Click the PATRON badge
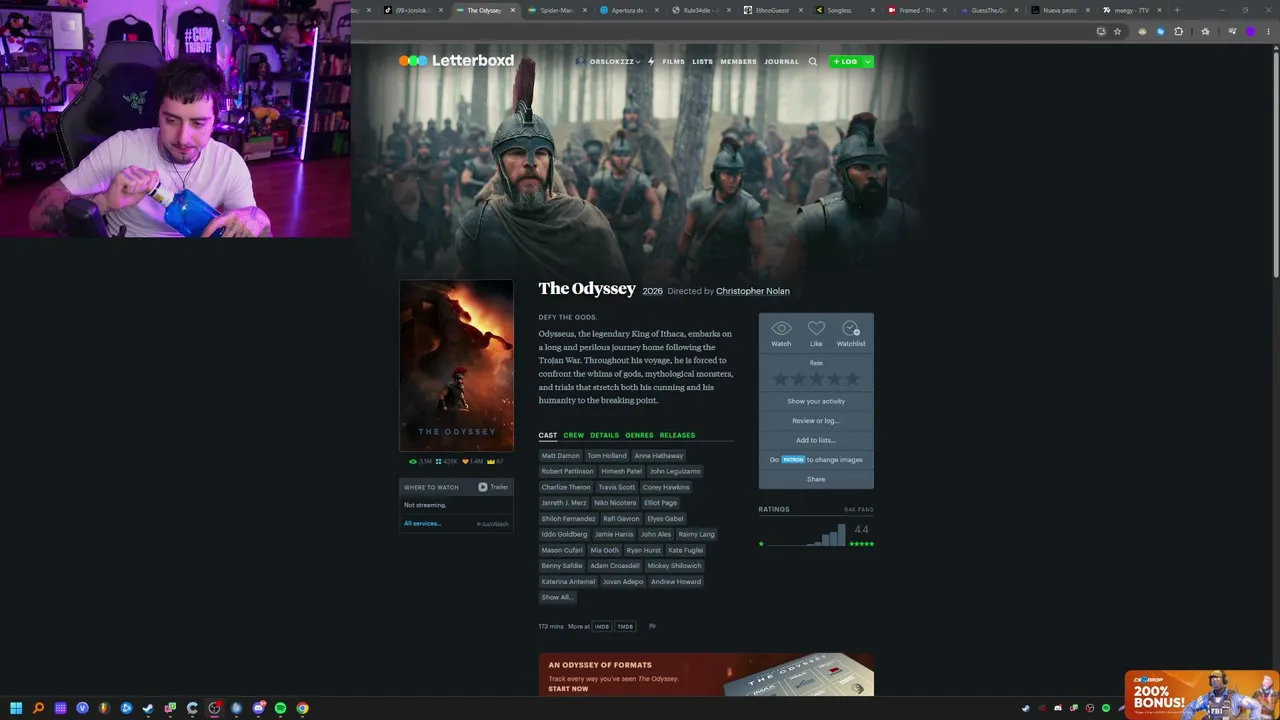1280x720 pixels. (x=793, y=460)
